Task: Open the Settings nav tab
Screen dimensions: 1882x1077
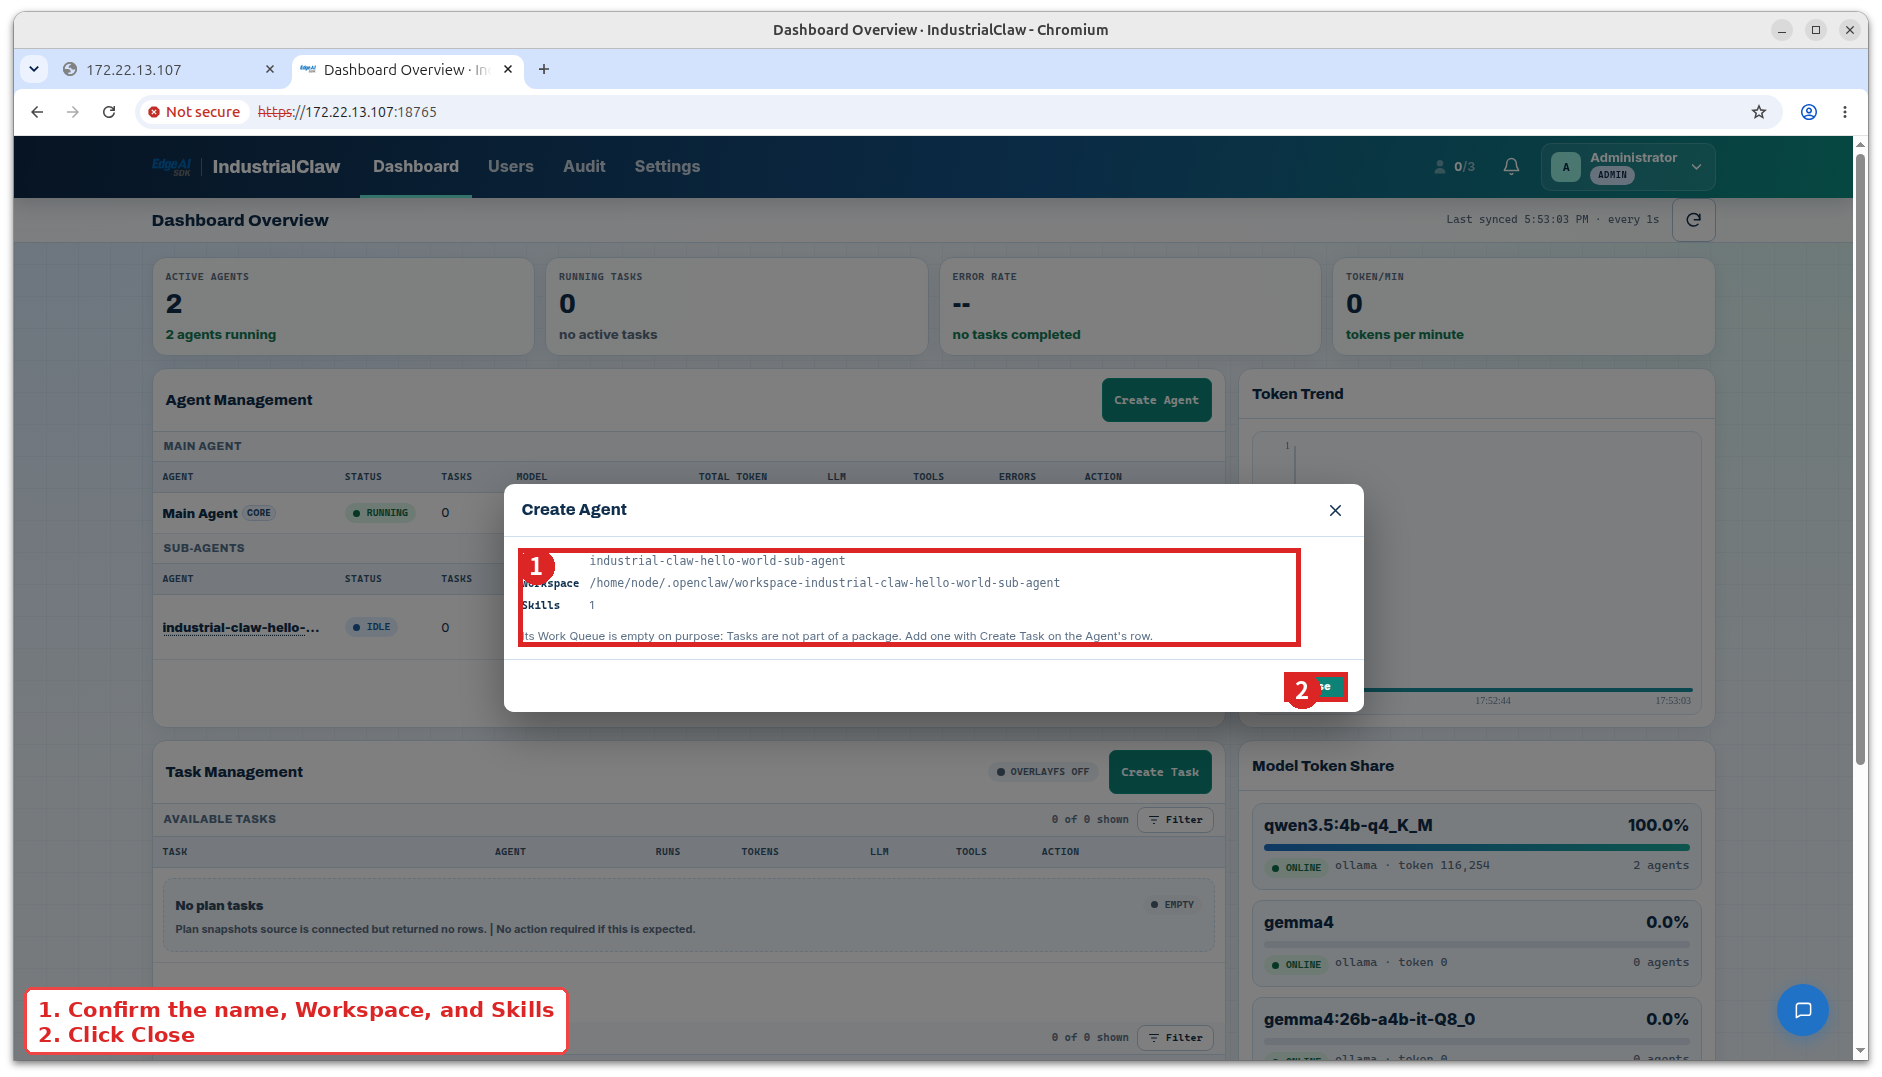Action: click(x=667, y=167)
